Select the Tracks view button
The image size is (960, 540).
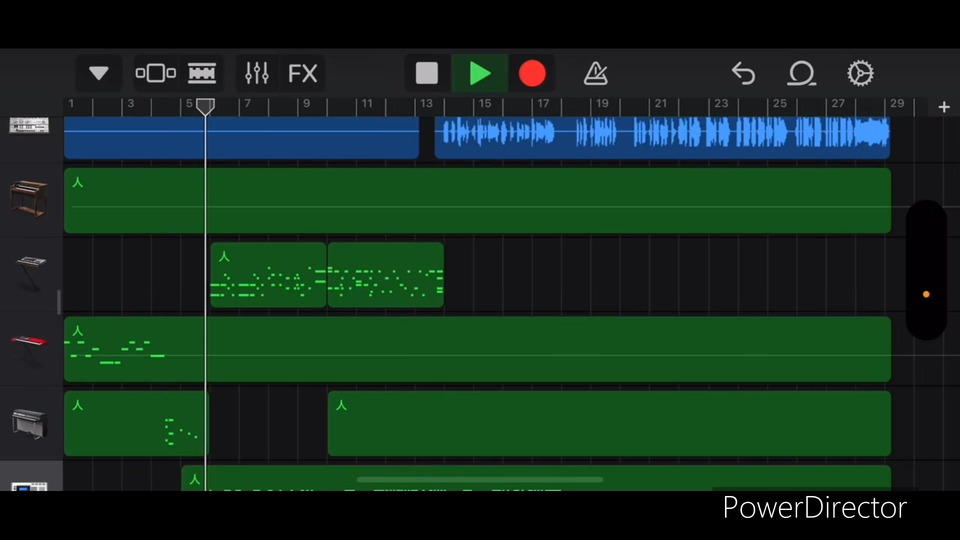[x=201, y=73]
